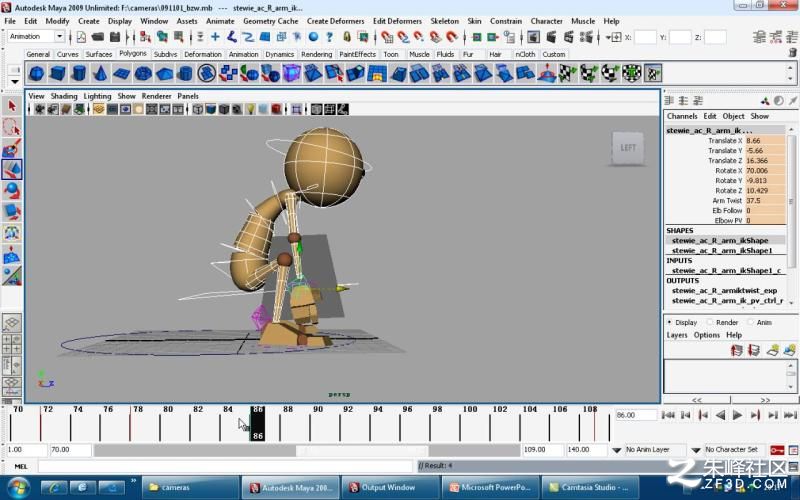Open the Create Deformers menu
The height and width of the screenshot is (500, 800).
click(x=336, y=21)
